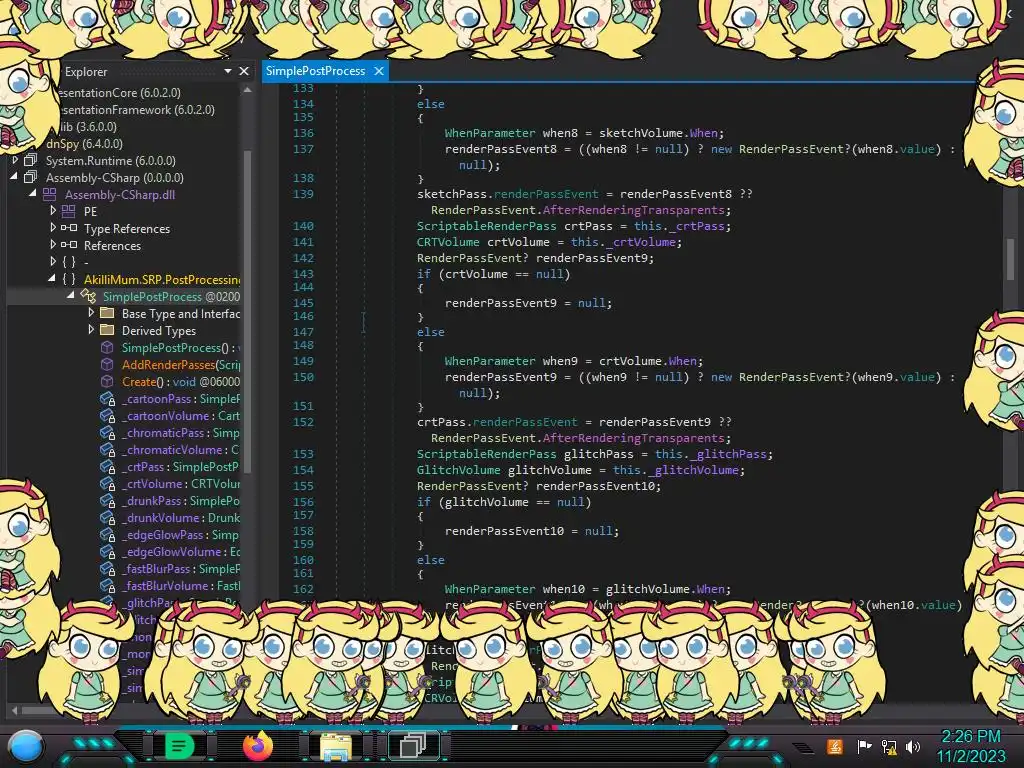Close the SimplePostProcess tab
This screenshot has width=1024, height=768.
click(379, 71)
